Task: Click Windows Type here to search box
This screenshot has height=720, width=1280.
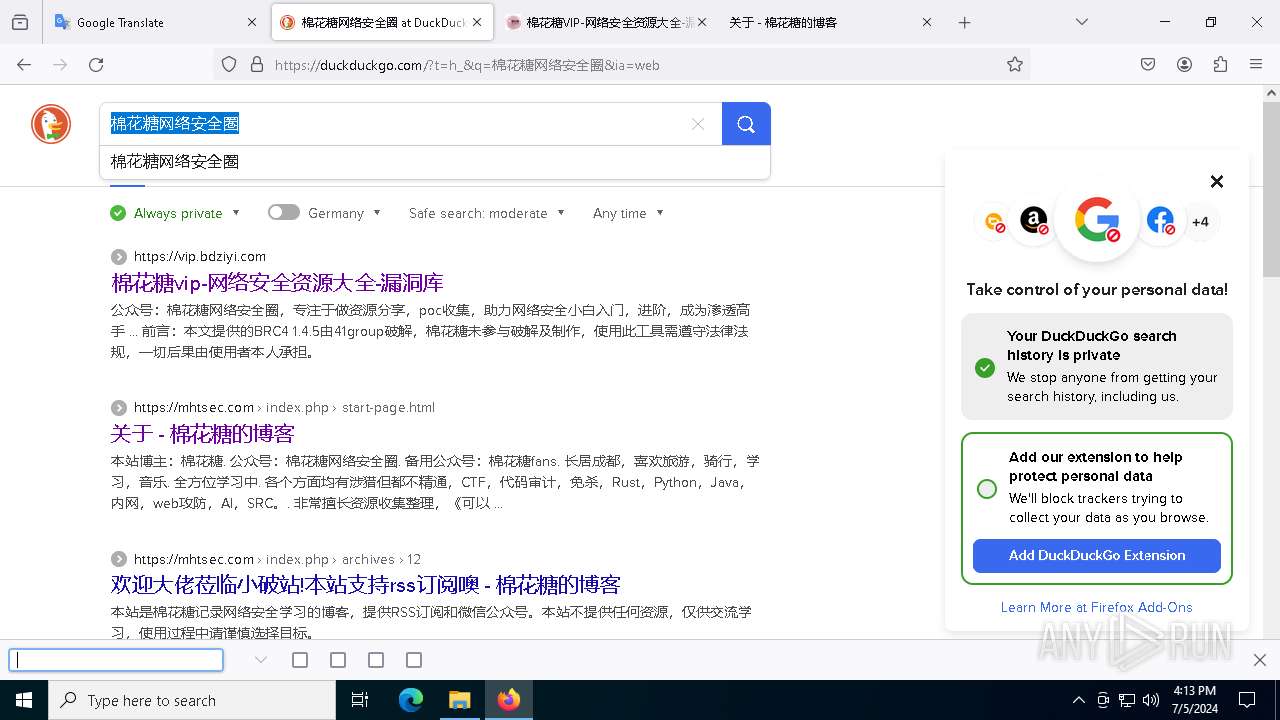Action: 192,700
